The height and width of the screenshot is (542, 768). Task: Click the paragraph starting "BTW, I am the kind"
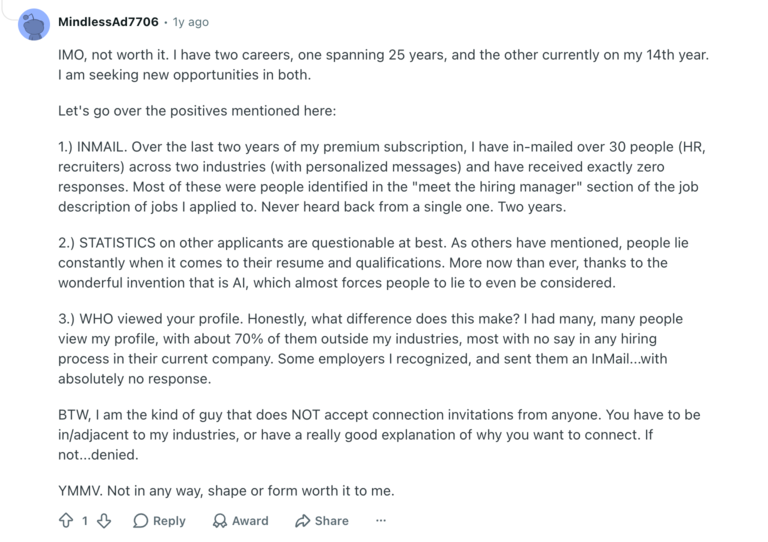[379, 435]
